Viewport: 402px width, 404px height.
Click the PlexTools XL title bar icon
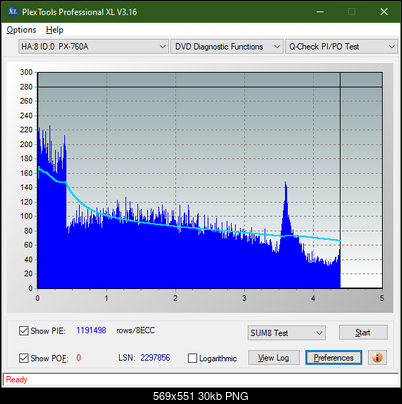tap(13, 12)
